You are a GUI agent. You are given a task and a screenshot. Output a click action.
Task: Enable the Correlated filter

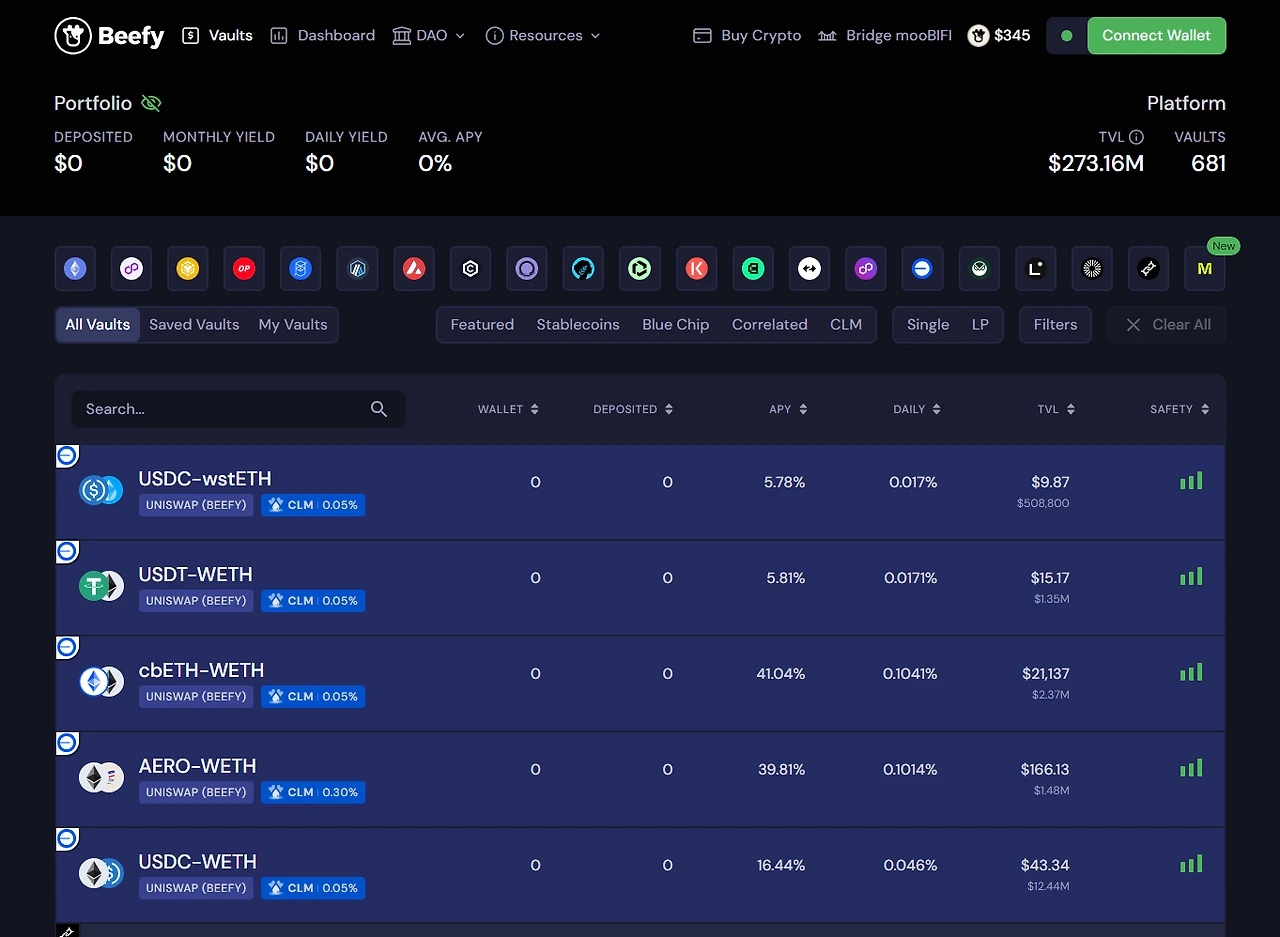click(x=770, y=325)
